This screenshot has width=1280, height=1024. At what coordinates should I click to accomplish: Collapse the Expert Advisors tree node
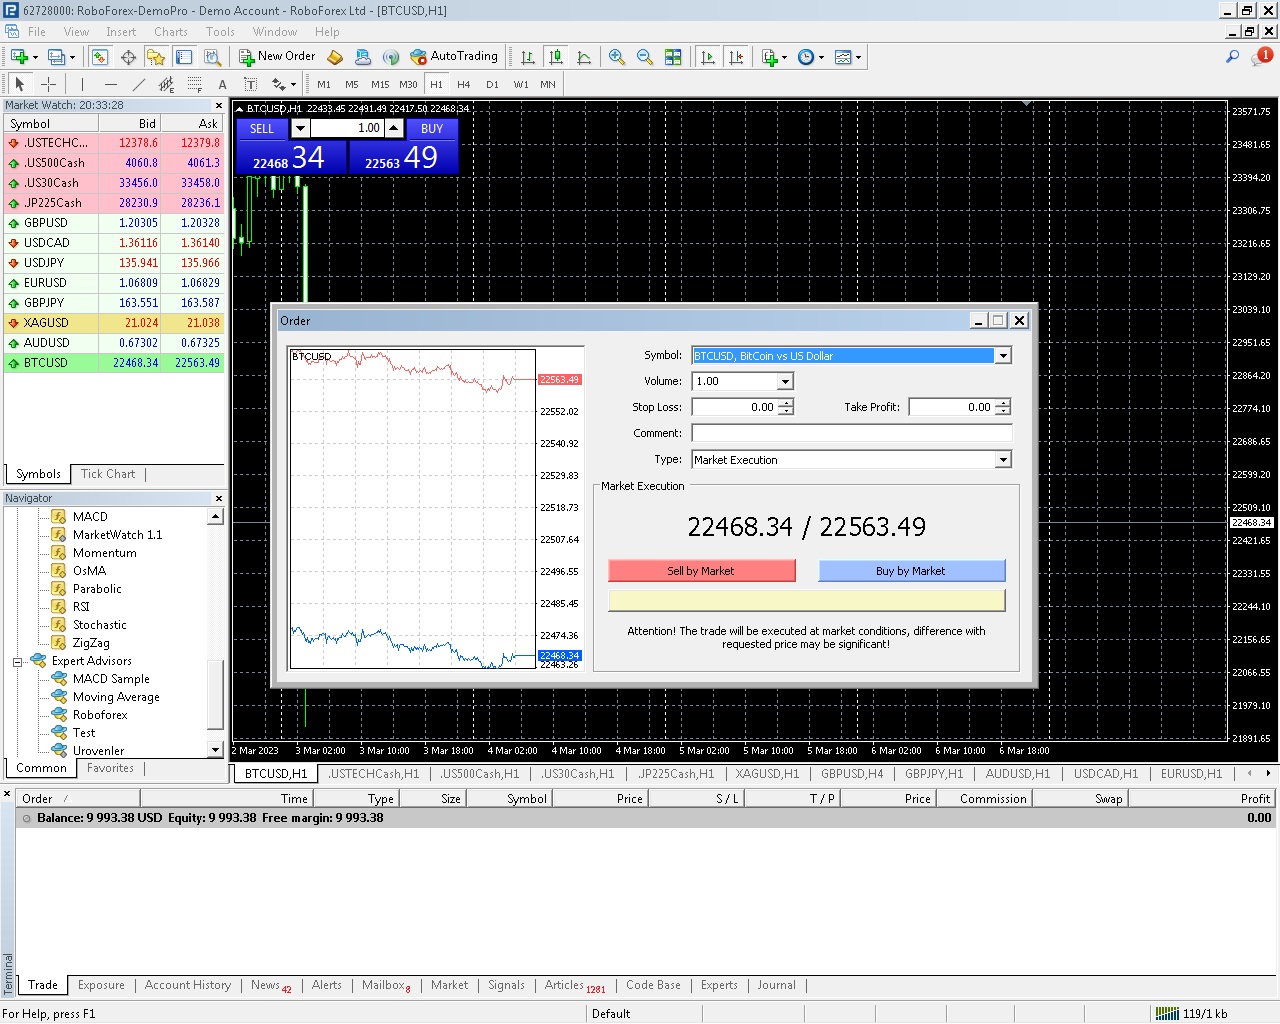coord(17,662)
